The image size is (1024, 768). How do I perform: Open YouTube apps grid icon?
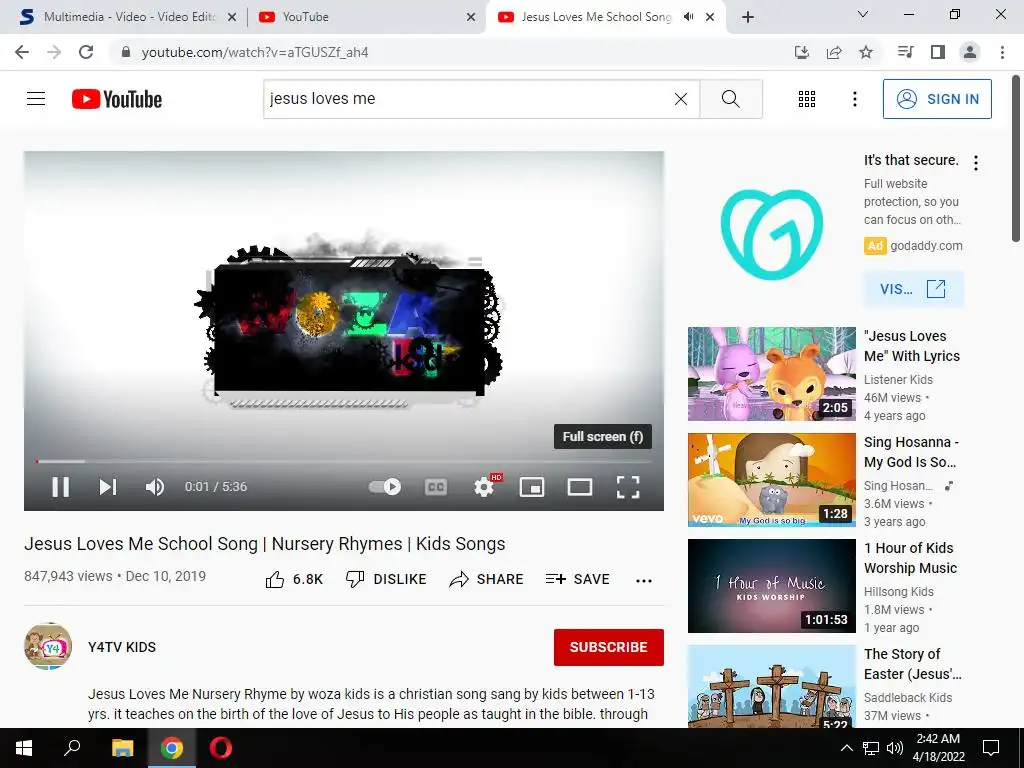click(x=807, y=99)
